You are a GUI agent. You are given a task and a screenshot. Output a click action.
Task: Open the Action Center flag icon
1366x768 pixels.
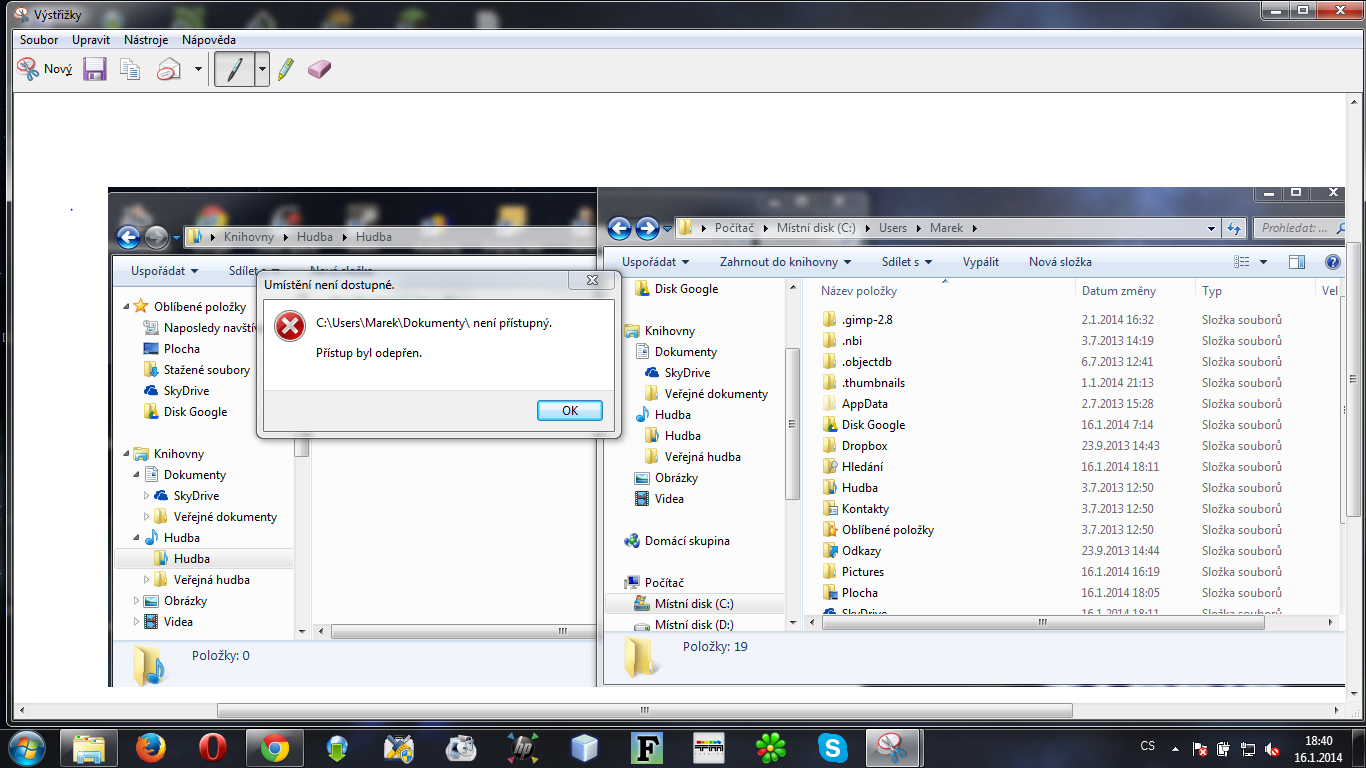pyautogui.click(x=1201, y=748)
